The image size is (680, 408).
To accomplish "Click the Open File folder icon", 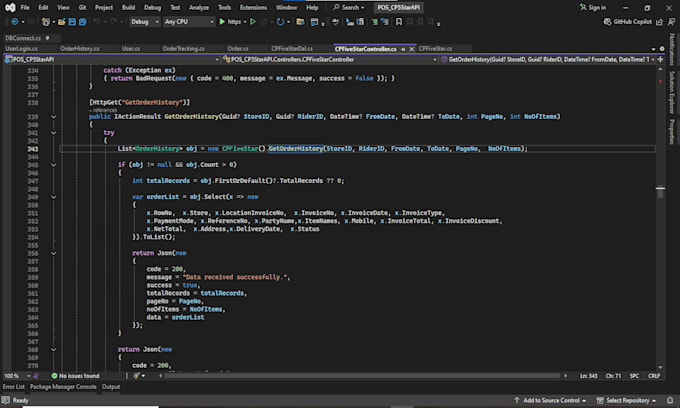I will coord(62,22).
